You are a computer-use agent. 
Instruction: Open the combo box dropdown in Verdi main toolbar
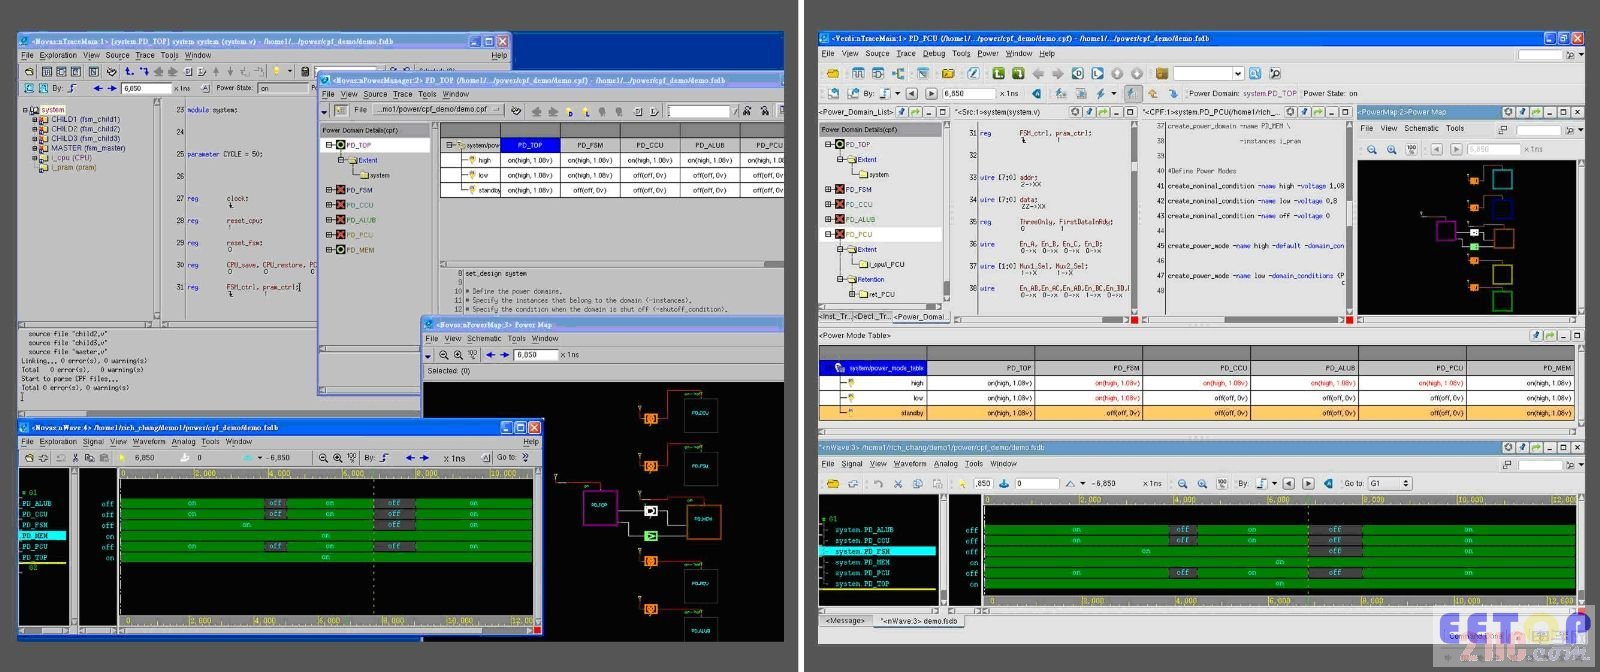coord(1237,74)
